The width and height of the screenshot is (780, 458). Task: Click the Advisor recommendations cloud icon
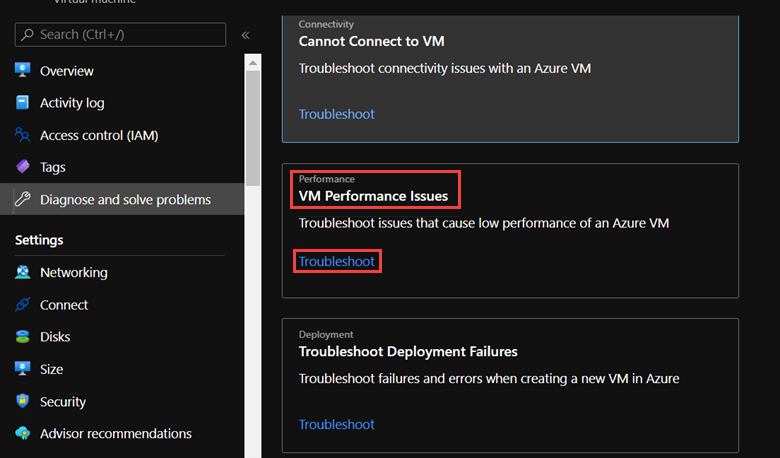point(23,434)
